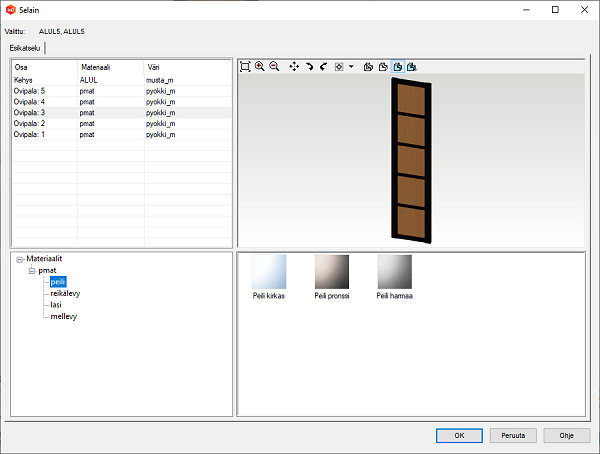
Task: Choose the Peili pronssi material swatch
Action: coord(332,272)
